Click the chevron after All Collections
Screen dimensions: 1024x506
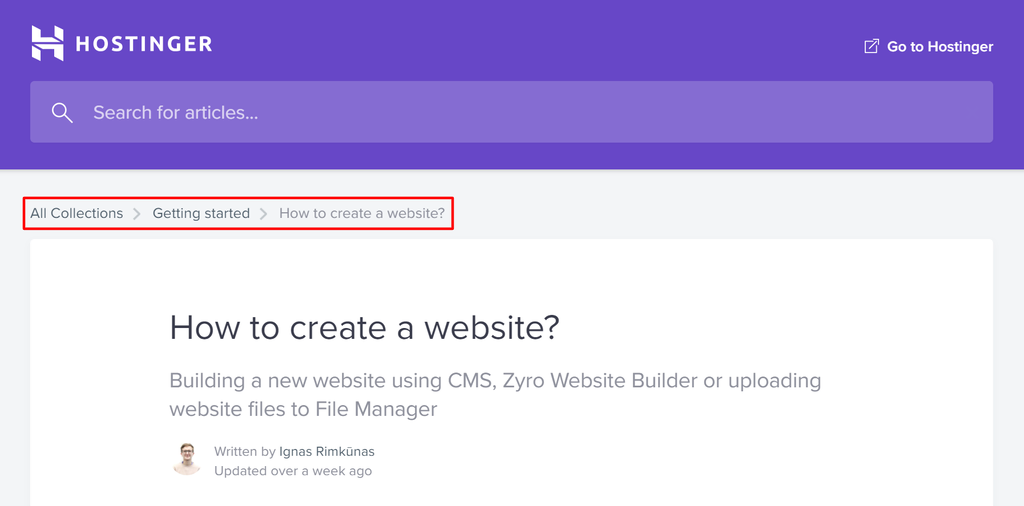(138, 214)
